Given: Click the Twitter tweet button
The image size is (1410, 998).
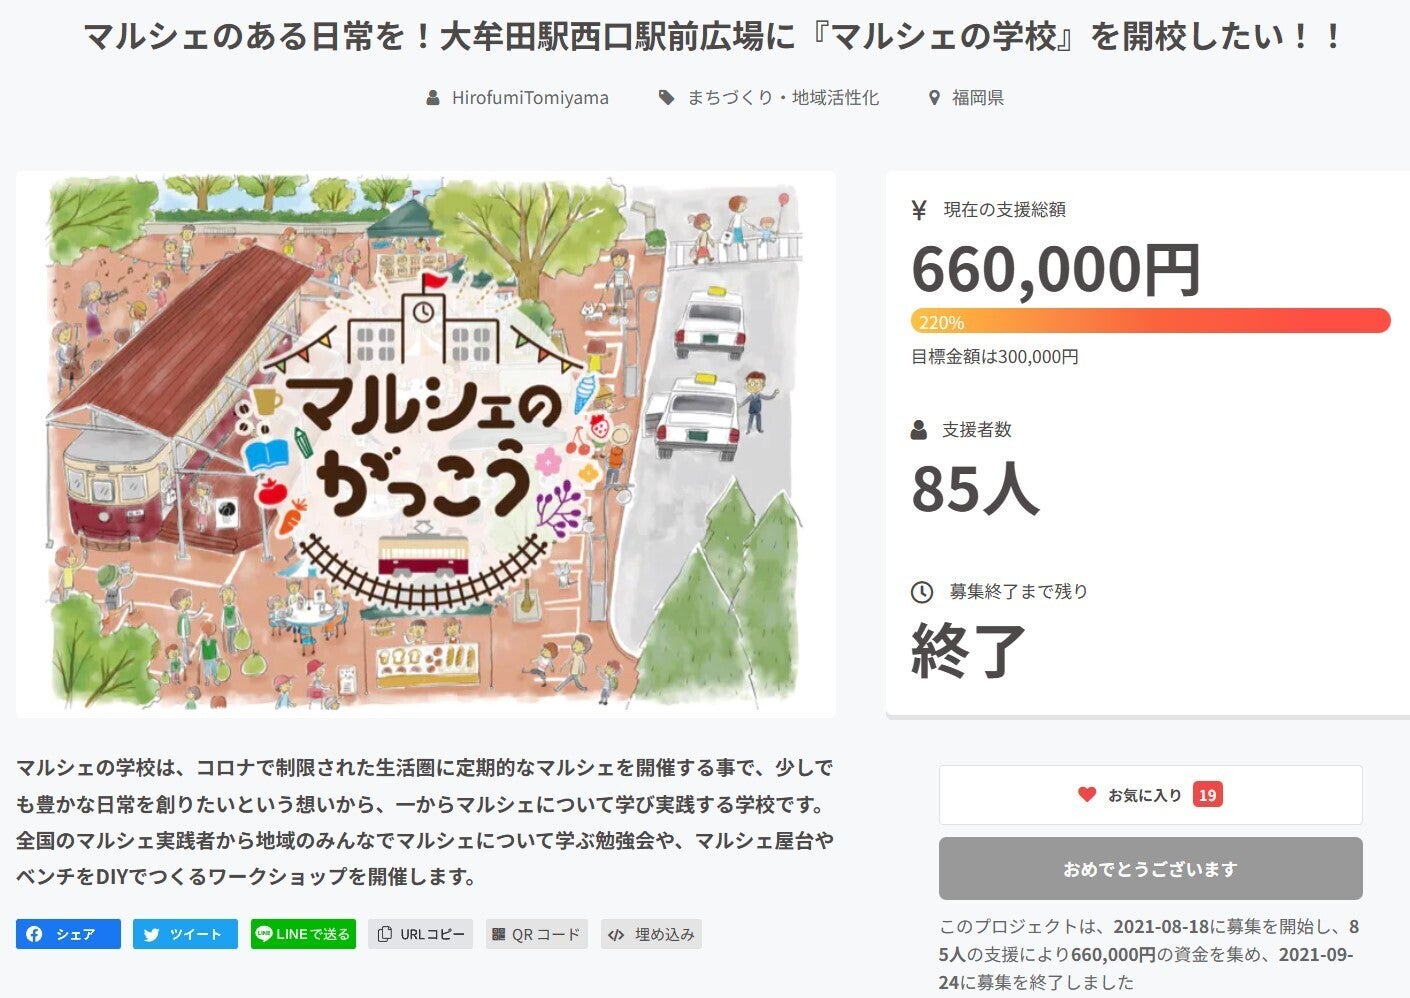Looking at the screenshot, I should (x=185, y=934).
